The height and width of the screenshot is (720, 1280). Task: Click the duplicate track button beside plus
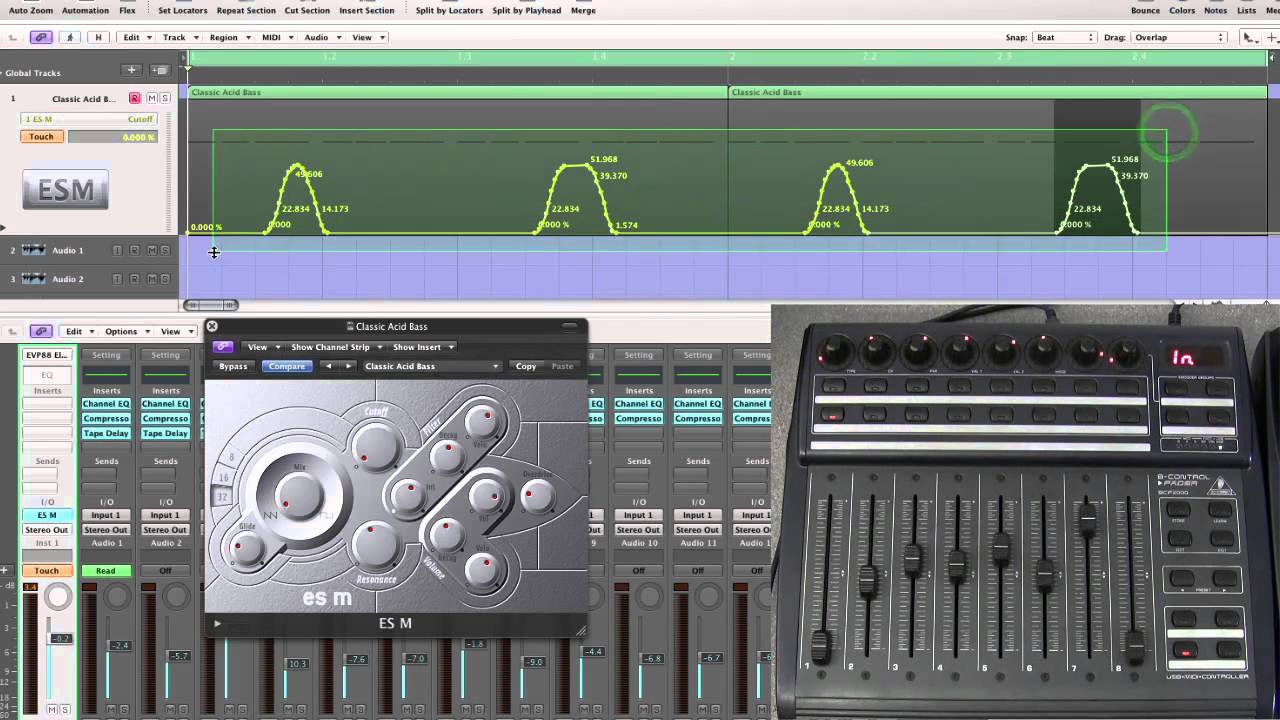pos(160,70)
